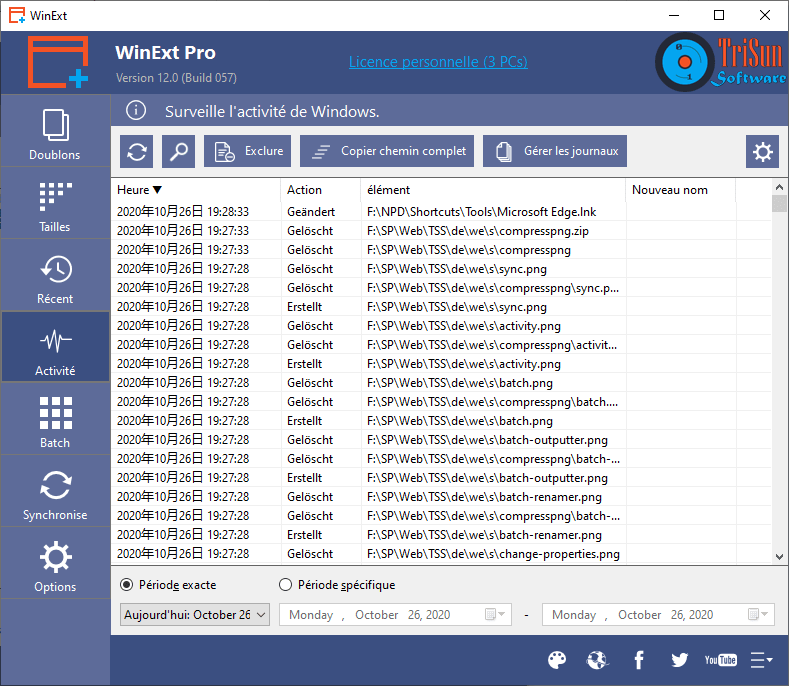Image resolution: width=789 pixels, height=686 pixels.
Task: Open the Licence personnelle (3 PCs) link
Action: coord(438,62)
